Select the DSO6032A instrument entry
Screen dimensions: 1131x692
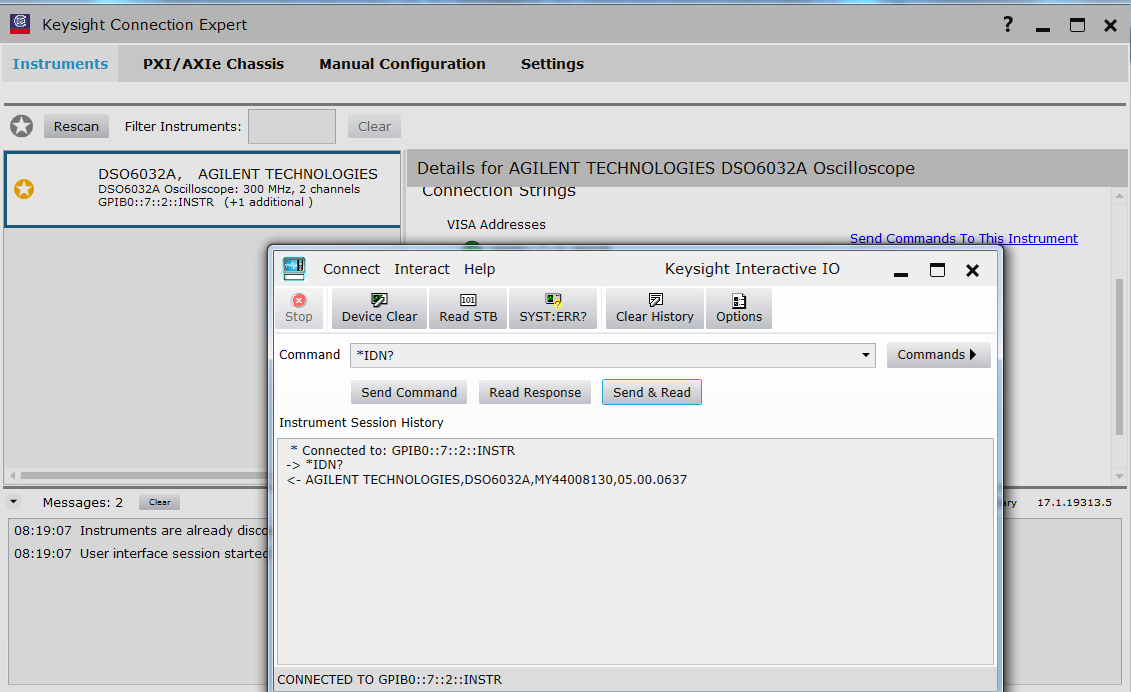203,189
